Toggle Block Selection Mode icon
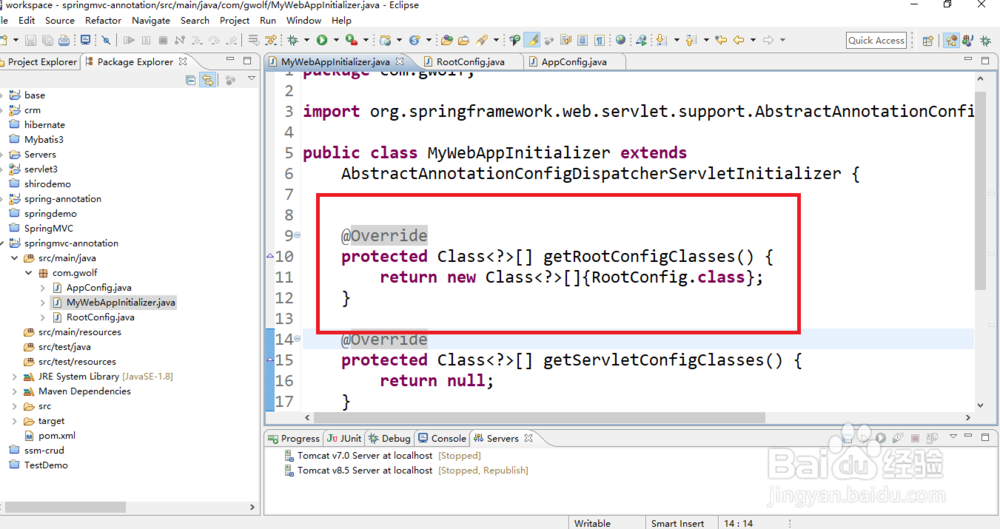1000x529 pixels. (x=582, y=40)
